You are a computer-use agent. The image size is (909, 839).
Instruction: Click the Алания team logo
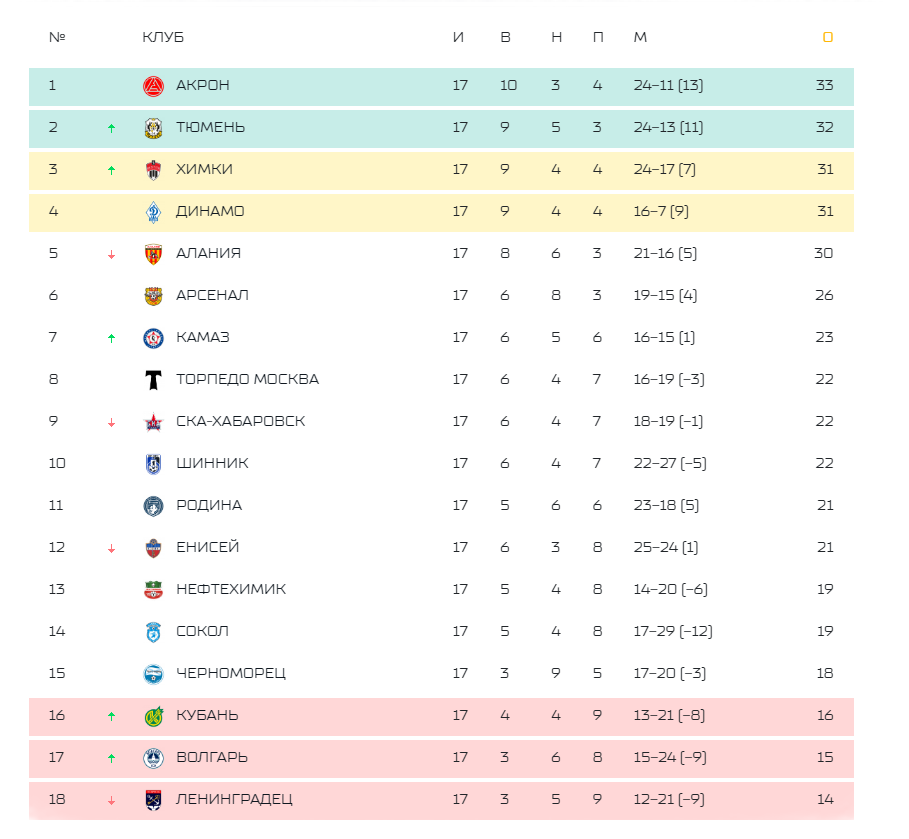(x=154, y=254)
